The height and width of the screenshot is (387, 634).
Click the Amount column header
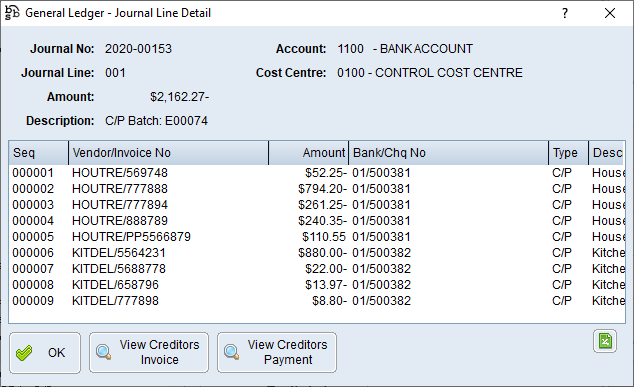tap(309, 153)
